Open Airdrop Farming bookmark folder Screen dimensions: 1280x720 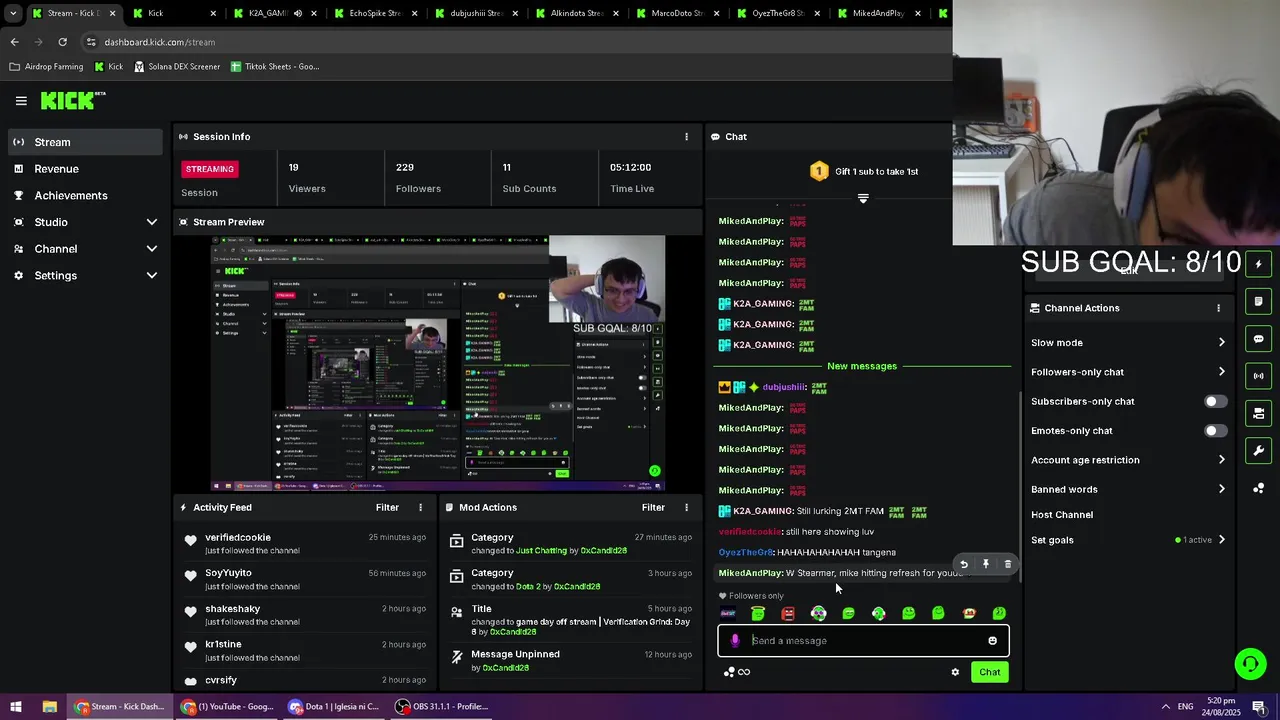pos(47,67)
